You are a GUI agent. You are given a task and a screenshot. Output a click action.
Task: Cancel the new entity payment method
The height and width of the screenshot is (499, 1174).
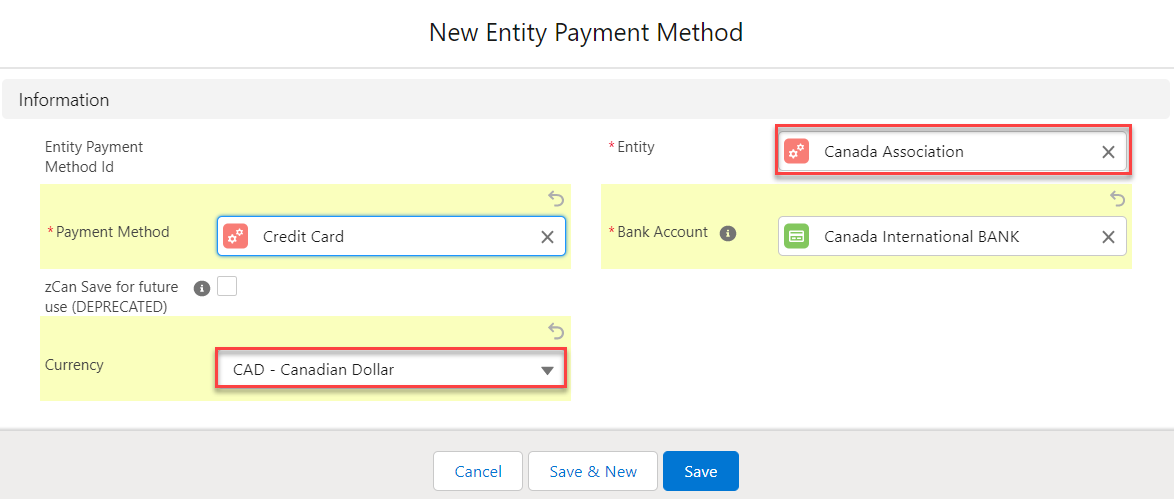pos(478,471)
